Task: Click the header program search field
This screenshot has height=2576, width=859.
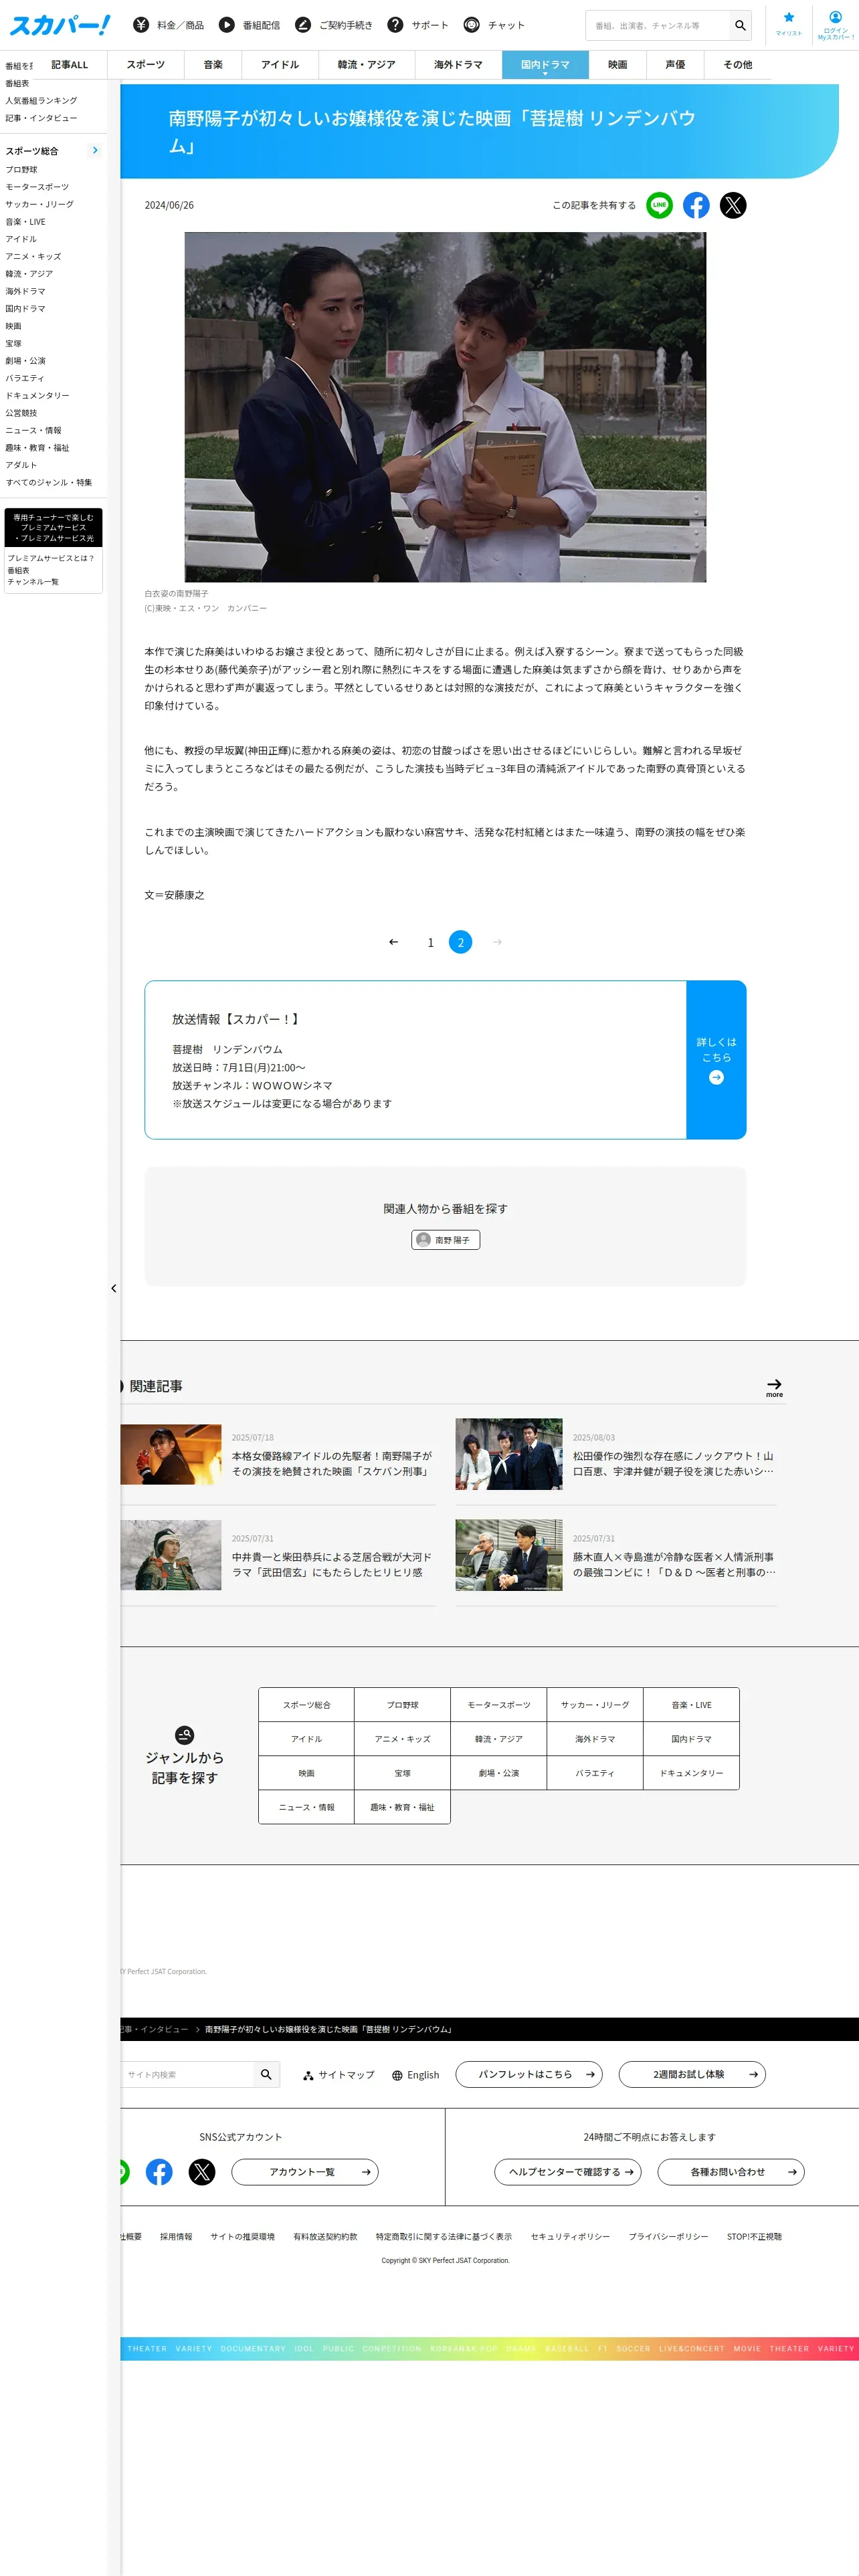Action: click(x=658, y=25)
